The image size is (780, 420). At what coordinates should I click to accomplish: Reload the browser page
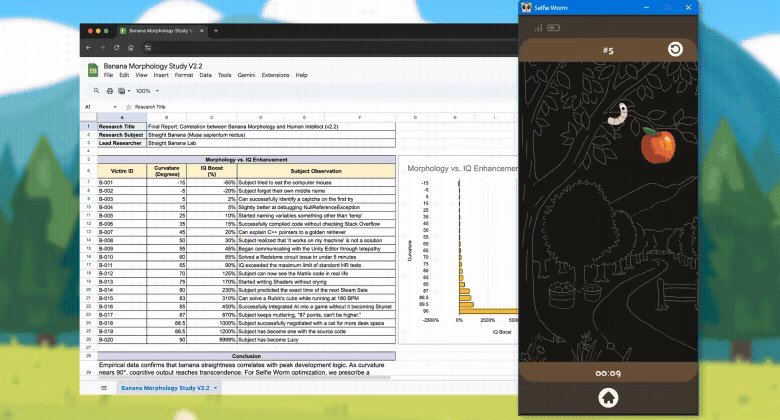[x=116, y=48]
